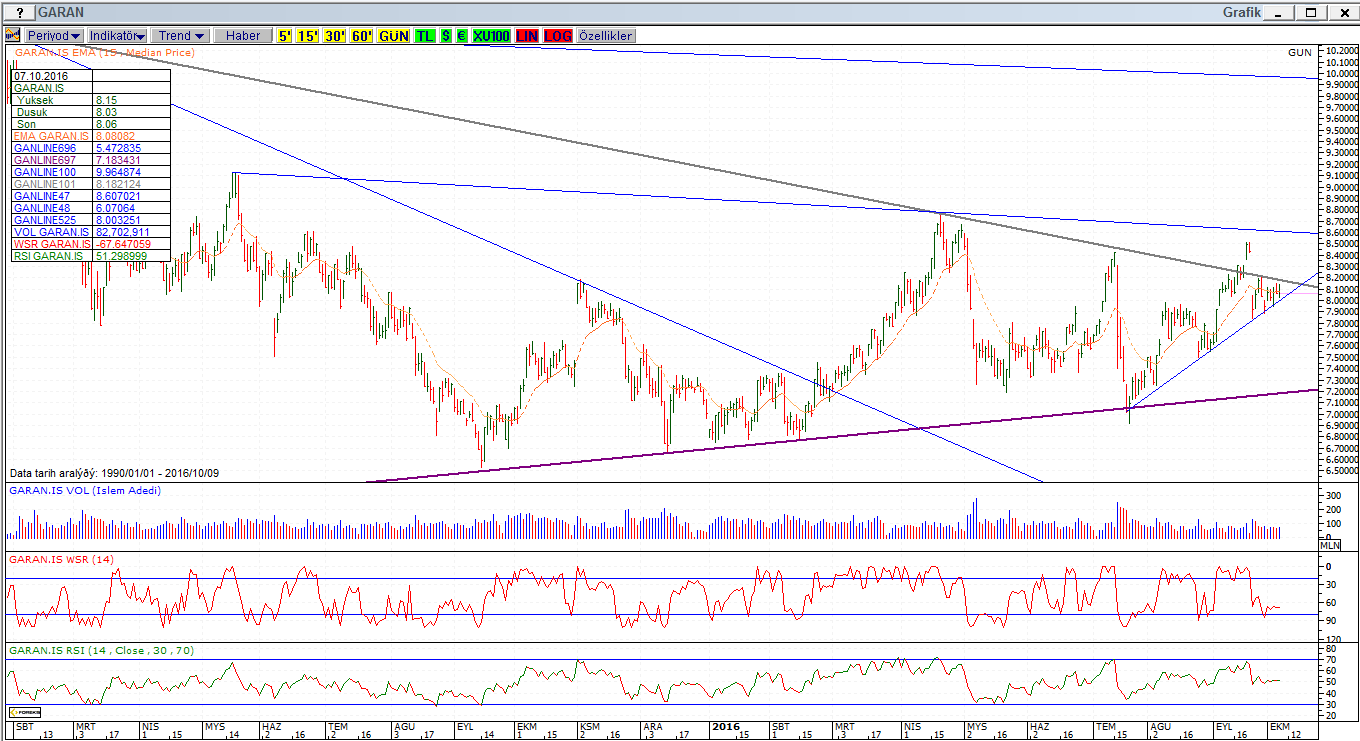
Task: Select the 15-minute period button
Action: [x=308, y=35]
